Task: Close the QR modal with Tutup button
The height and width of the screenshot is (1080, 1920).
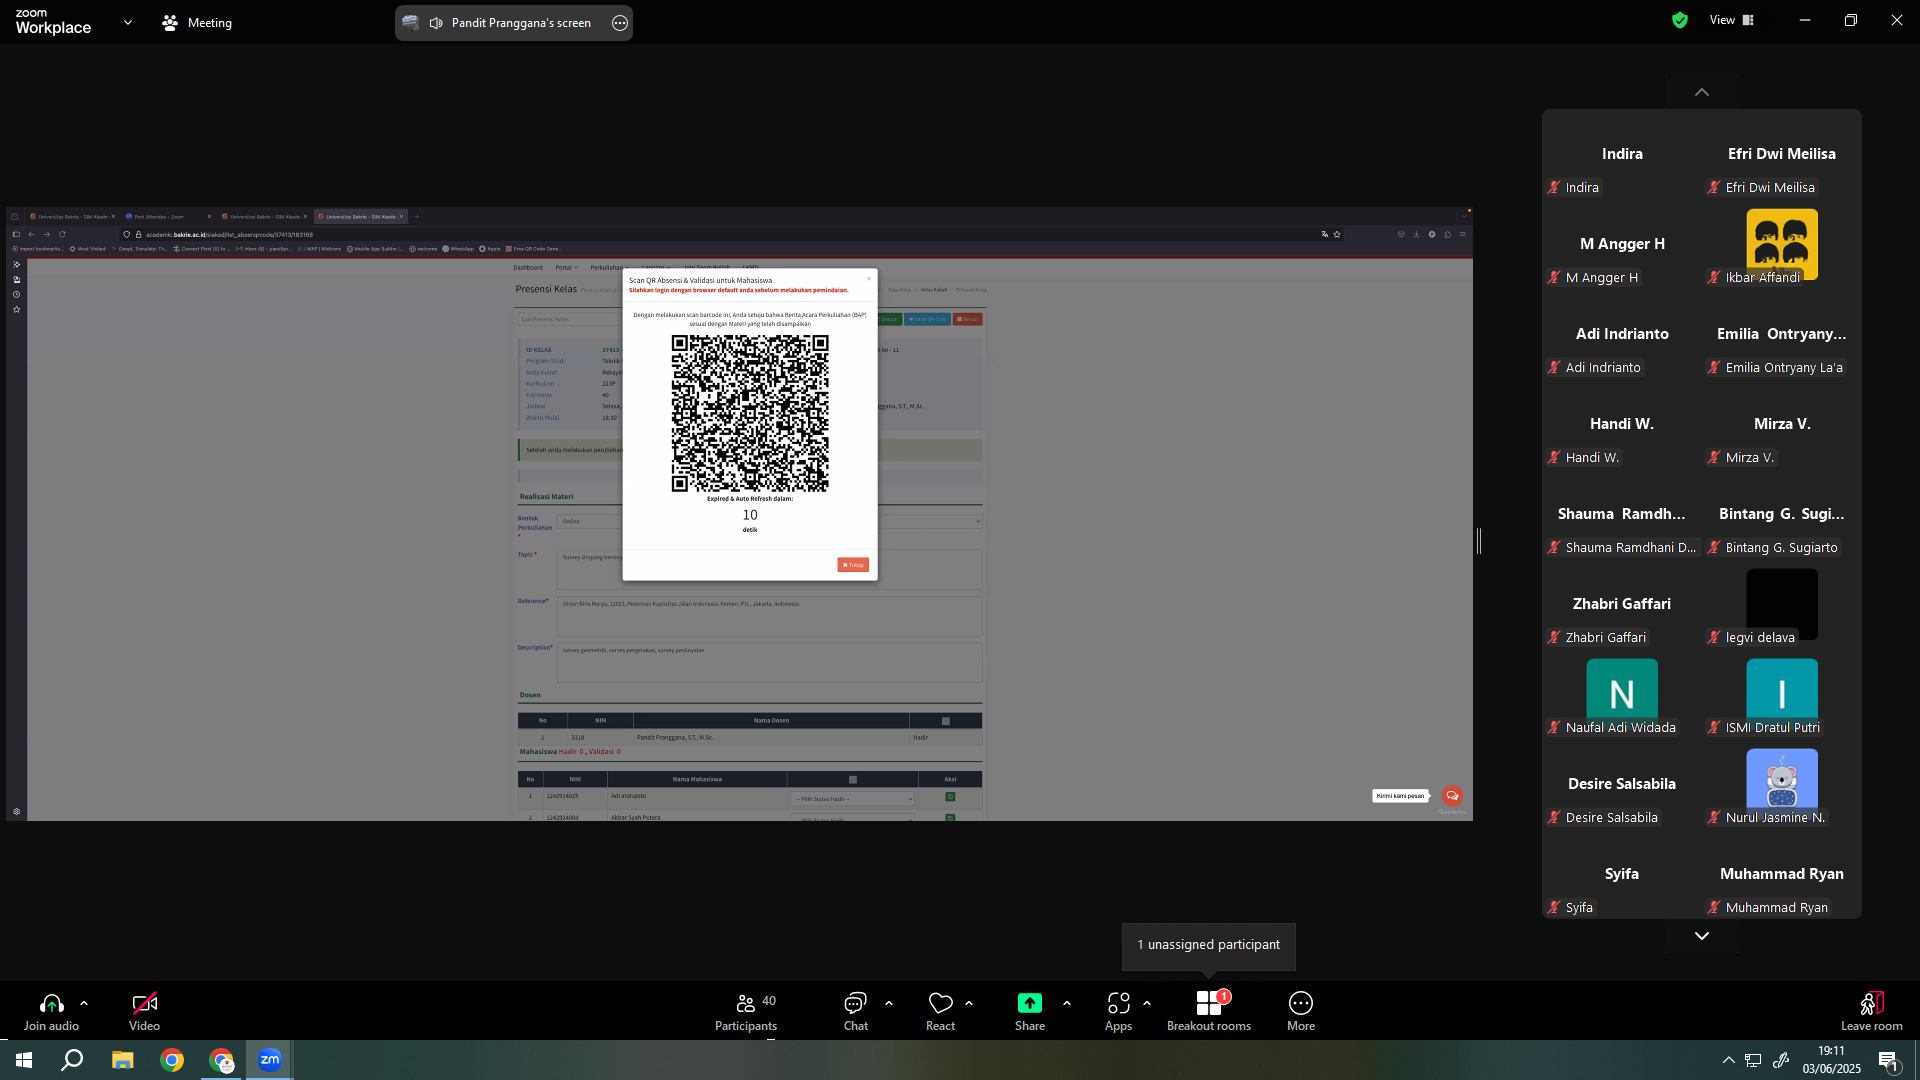Action: 853,565
